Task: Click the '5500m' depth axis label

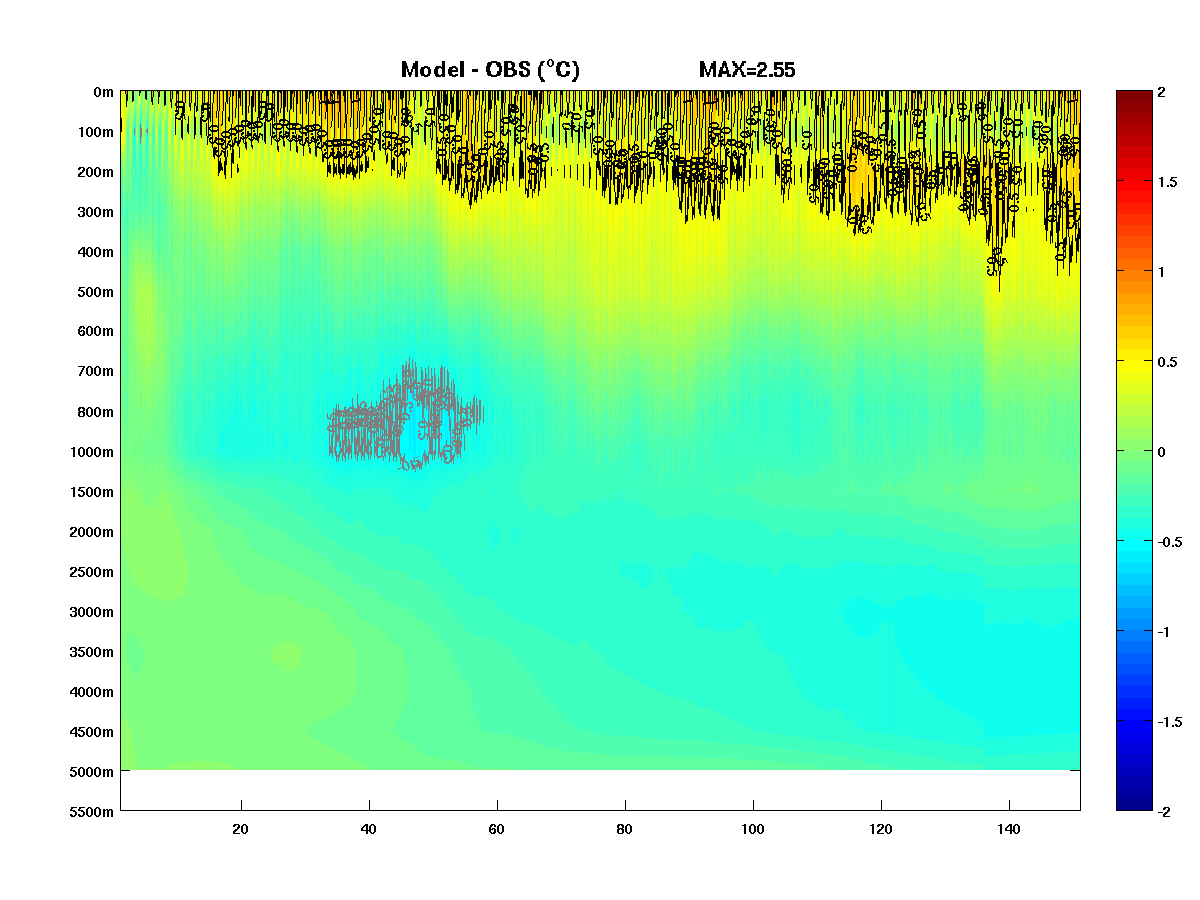Action: click(92, 812)
